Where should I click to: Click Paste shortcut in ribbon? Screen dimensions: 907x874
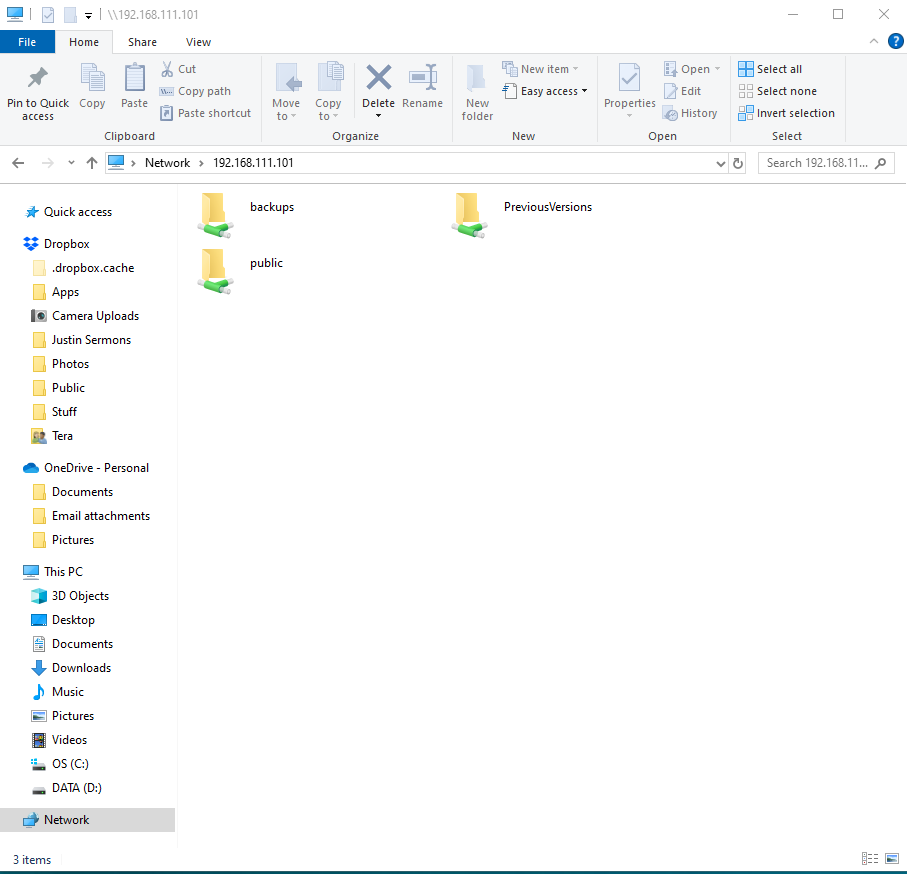pos(205,113)
